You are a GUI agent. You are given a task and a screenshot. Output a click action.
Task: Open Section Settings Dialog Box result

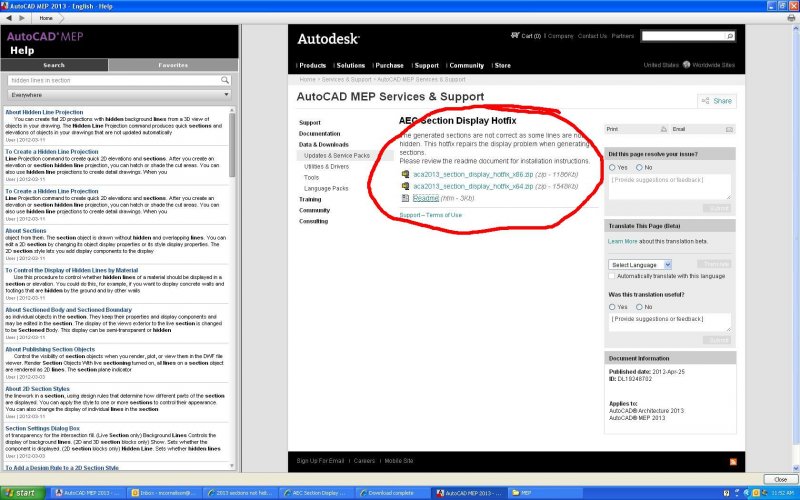point(42,429)
